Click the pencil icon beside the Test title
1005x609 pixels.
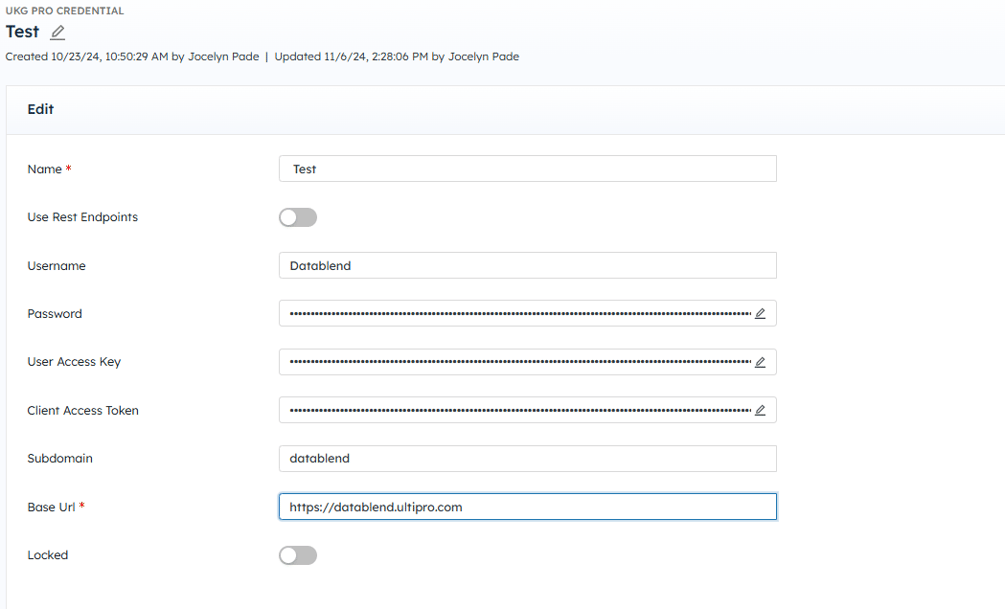[x=58, y=33]
